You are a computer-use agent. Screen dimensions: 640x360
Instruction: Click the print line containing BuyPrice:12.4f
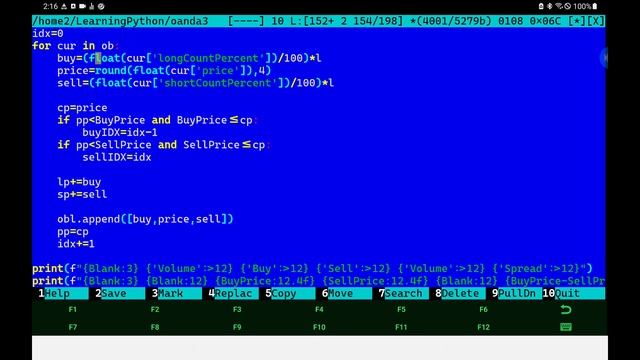click(x=319, y=281)
